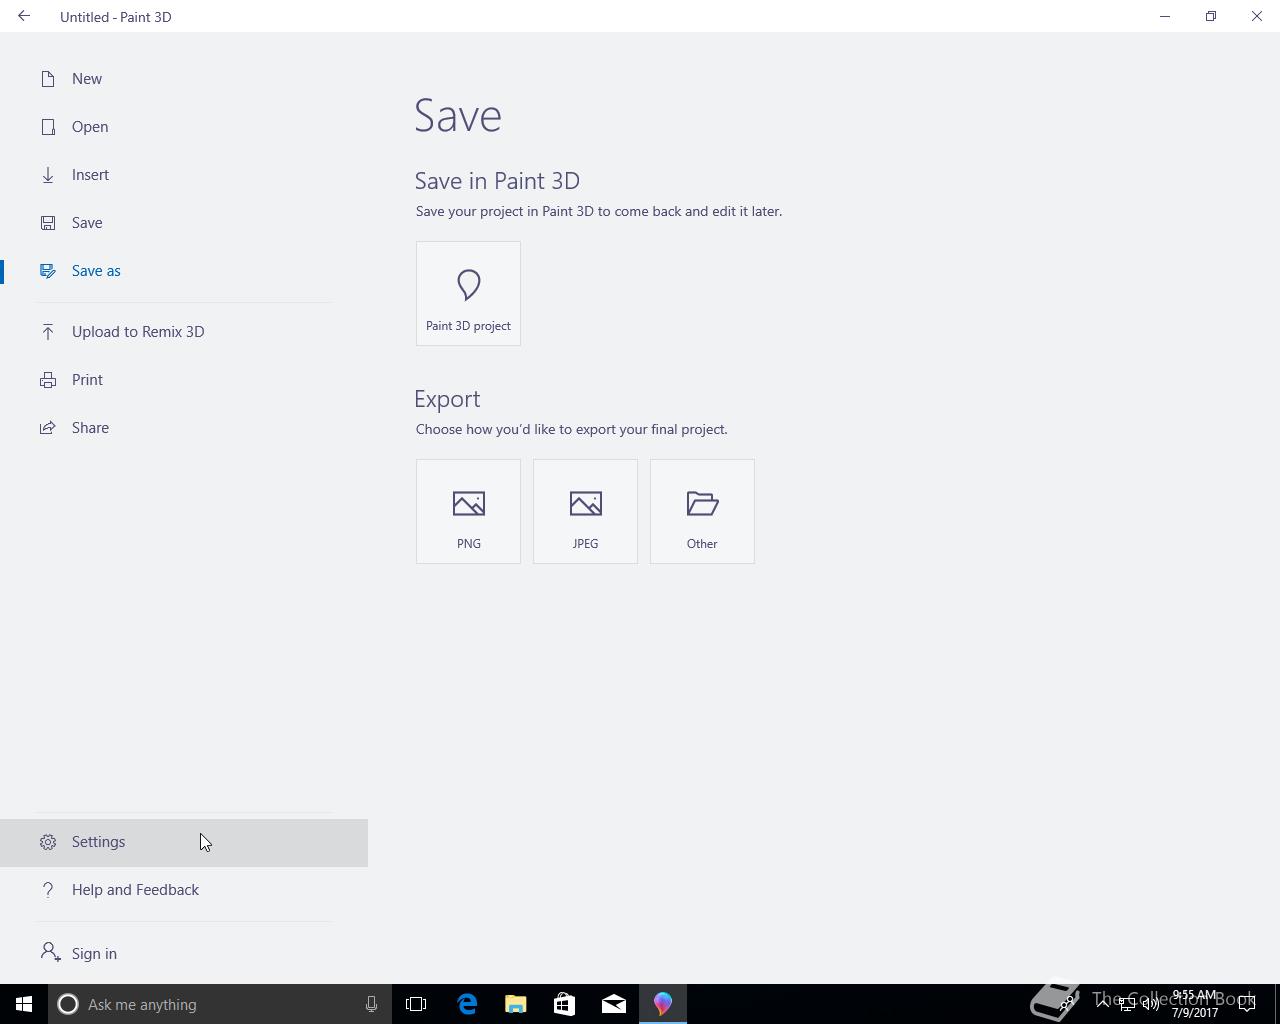The height and width of the screenshot is (1024, 1280).
Task: Click the Cortana microphone icon
Action: tap(371, 1004)
